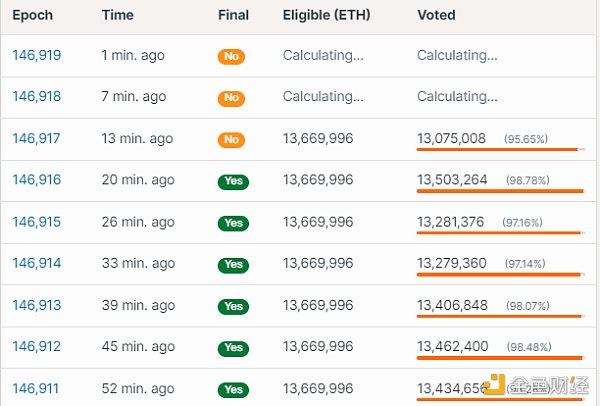Image resolution: width=600 pixels, height=406 pixels.
Task: Click the Yes badge for epoch 146,913
Action: pyautogui.click(x=233, y=307)
